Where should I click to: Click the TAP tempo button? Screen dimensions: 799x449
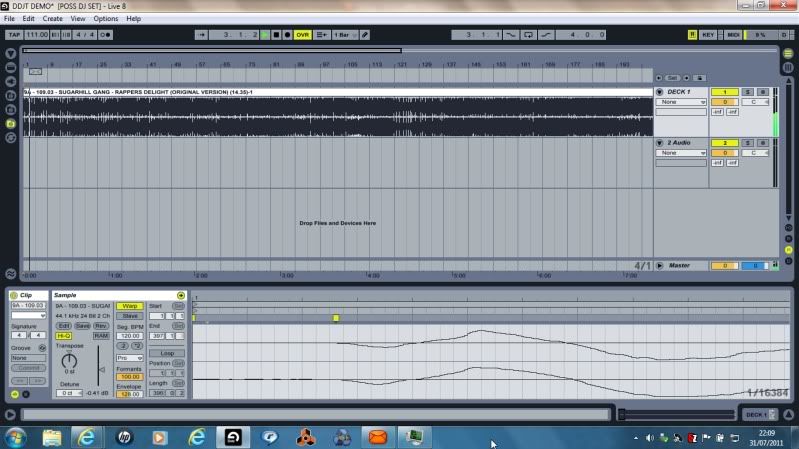[13, 34]
